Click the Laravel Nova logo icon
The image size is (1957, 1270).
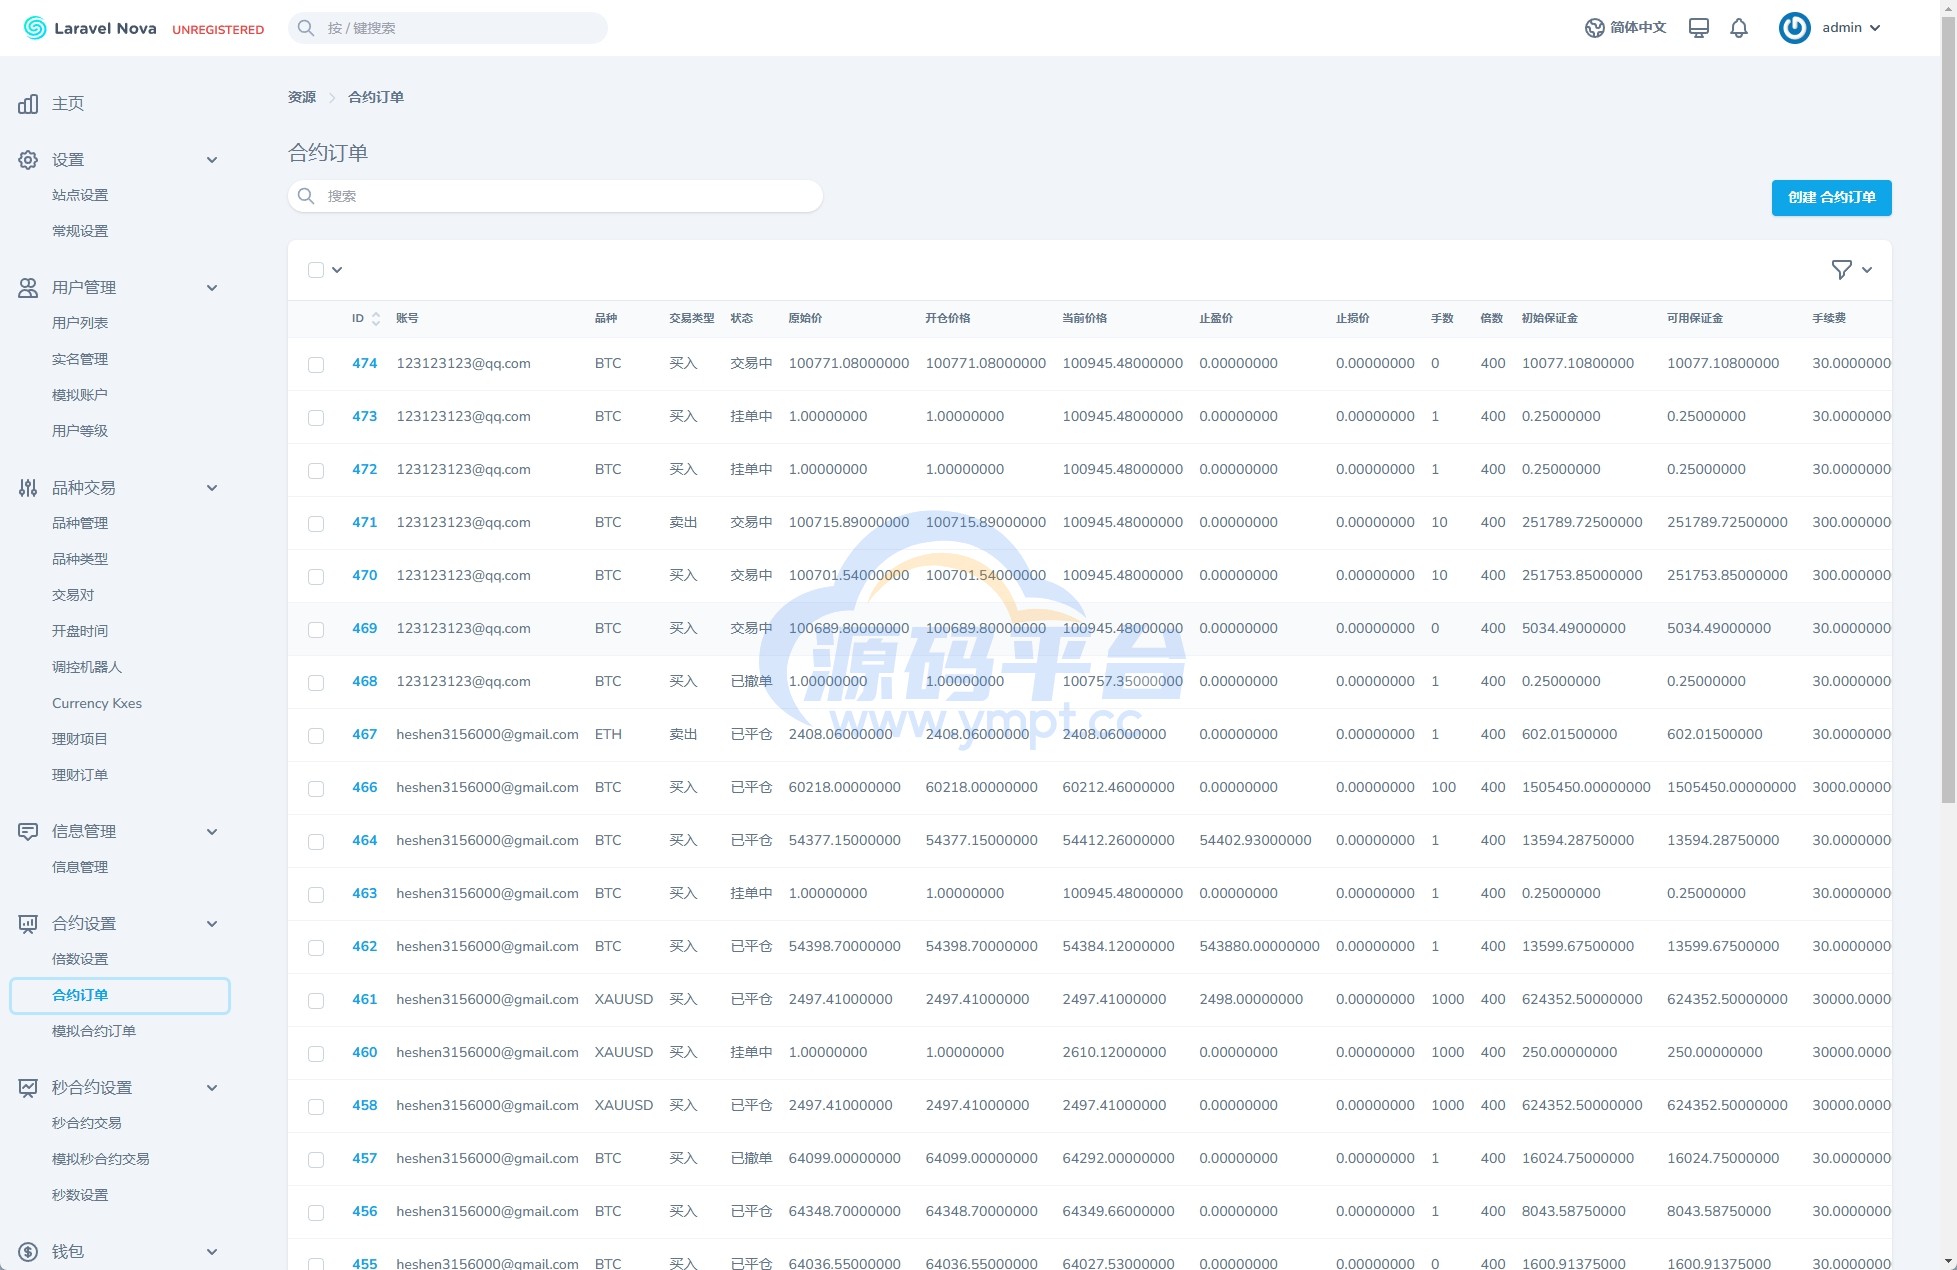[35, 28]
